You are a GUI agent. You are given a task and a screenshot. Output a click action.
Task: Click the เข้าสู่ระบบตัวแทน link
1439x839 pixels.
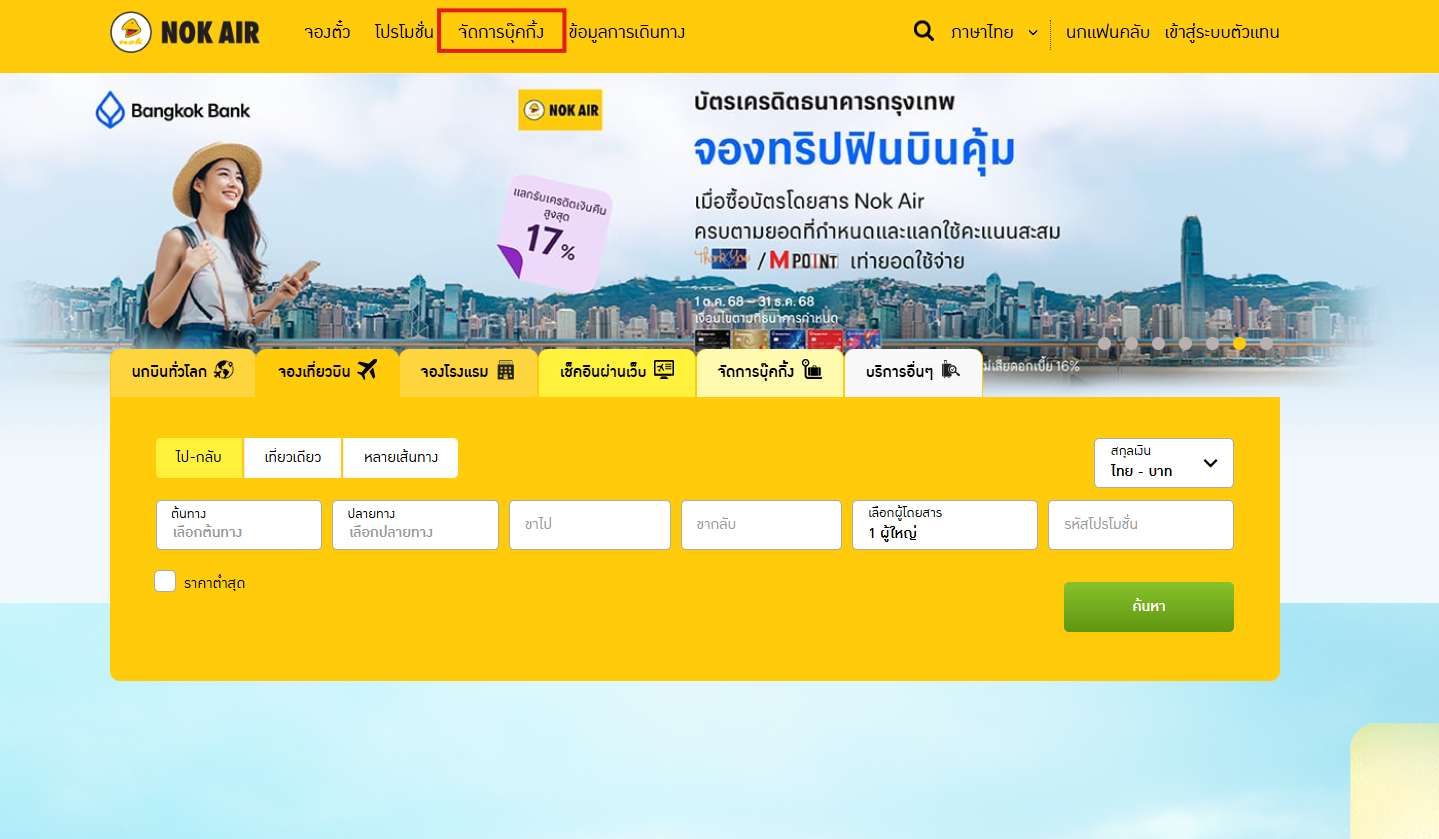1219,31
